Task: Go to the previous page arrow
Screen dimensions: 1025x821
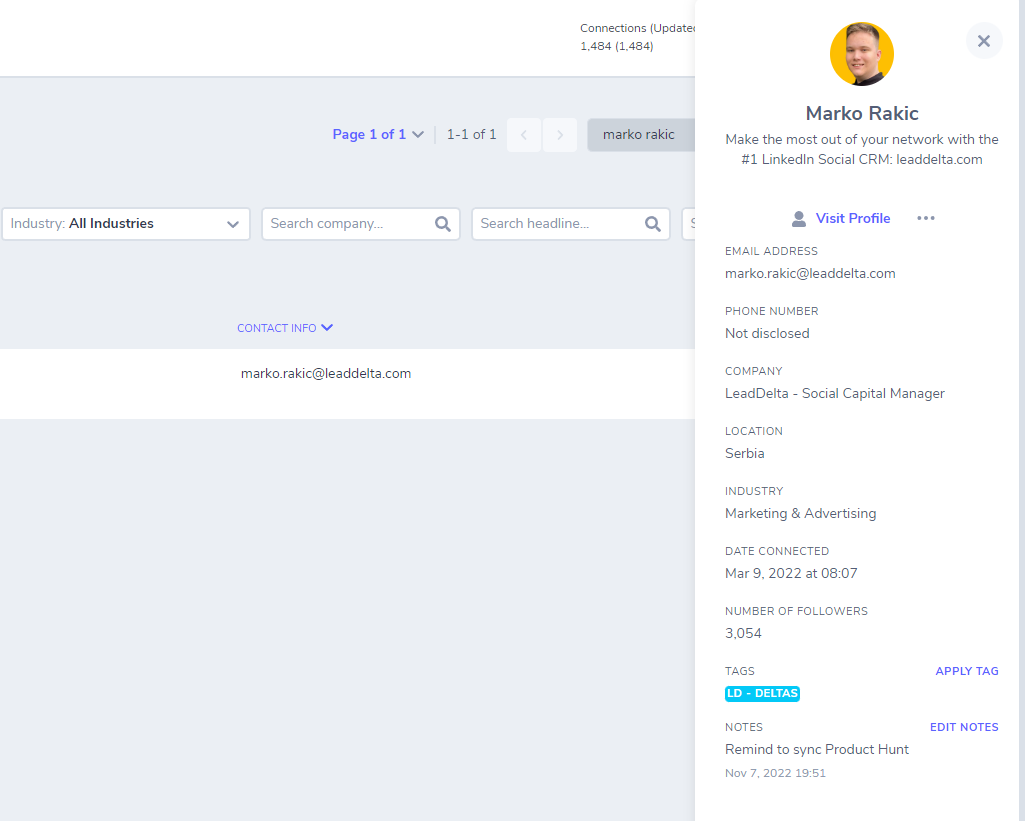Action: click(x=524, y=135)
